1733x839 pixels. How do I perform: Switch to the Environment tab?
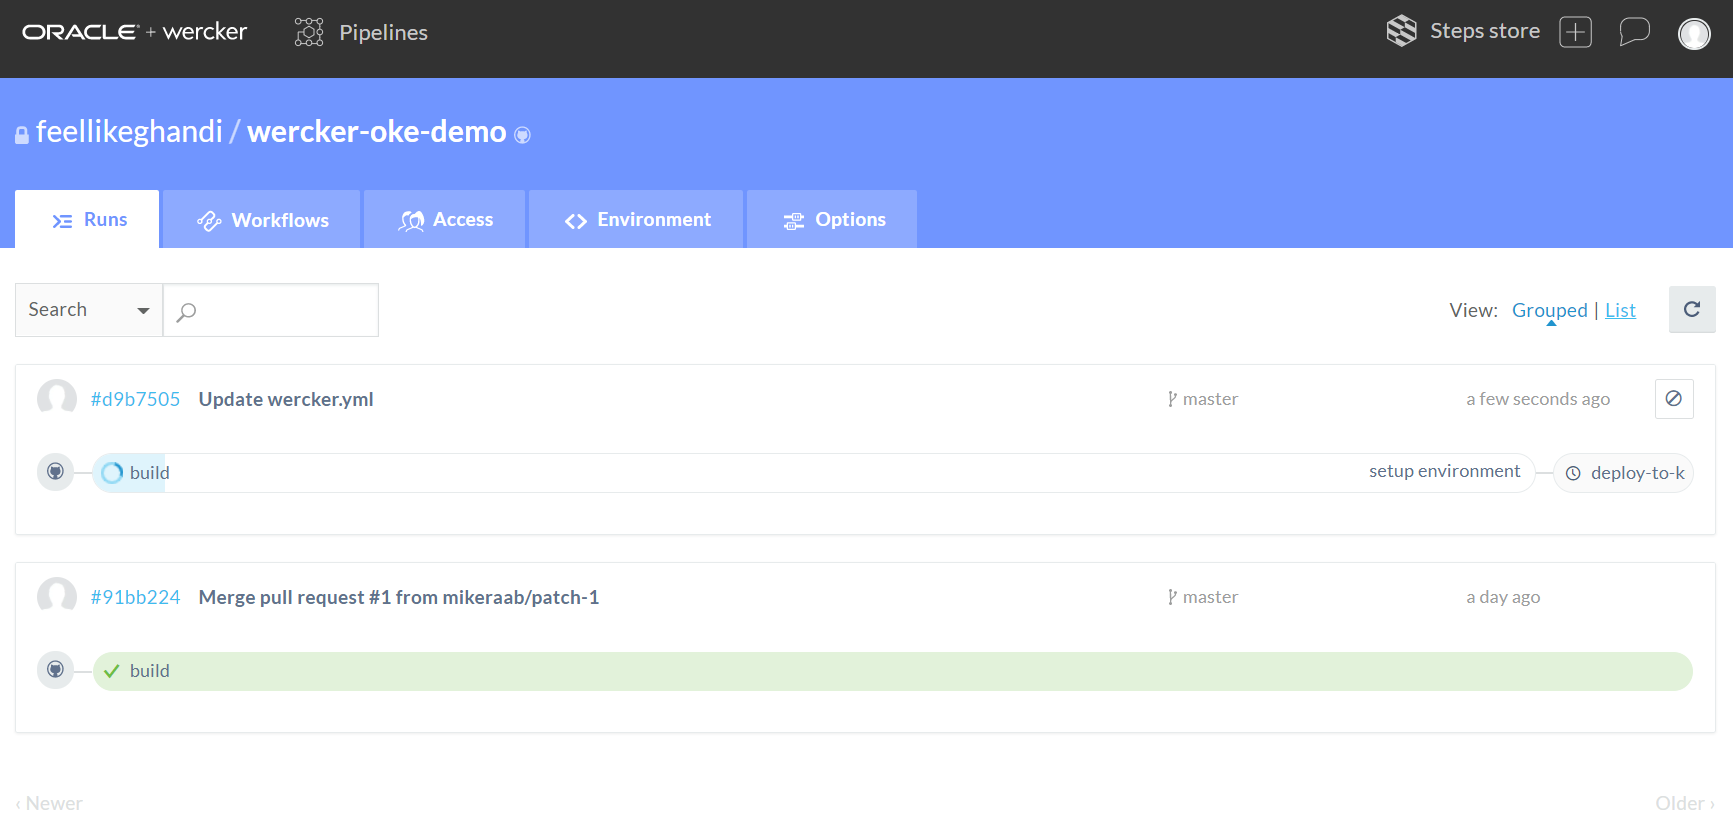tap(636, 219)
